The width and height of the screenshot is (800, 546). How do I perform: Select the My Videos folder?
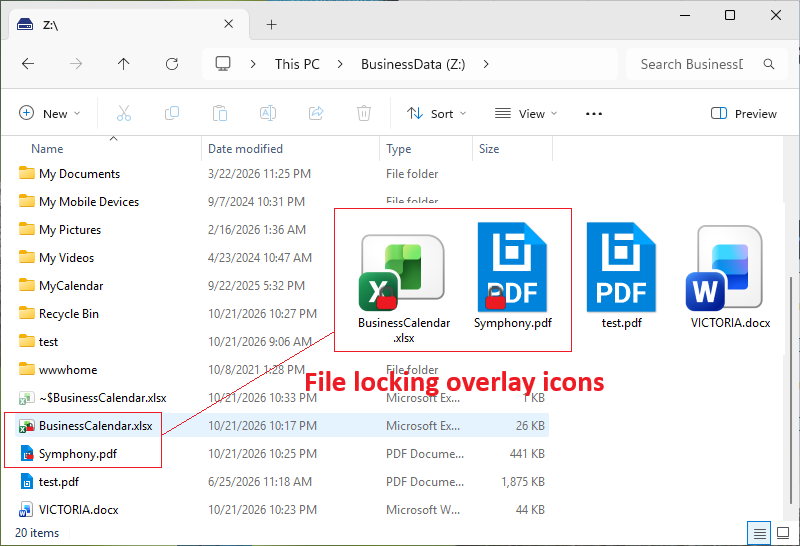tap(66, 258)
